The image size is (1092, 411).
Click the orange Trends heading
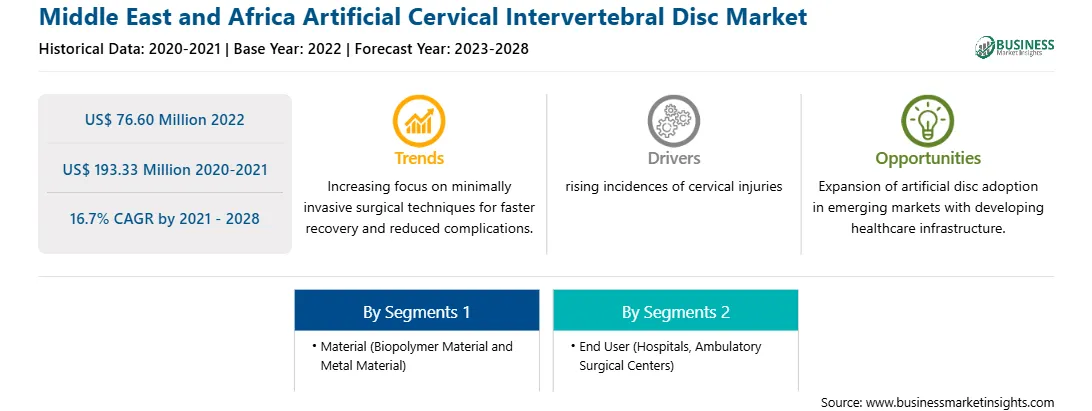click(x=419, y=158)
